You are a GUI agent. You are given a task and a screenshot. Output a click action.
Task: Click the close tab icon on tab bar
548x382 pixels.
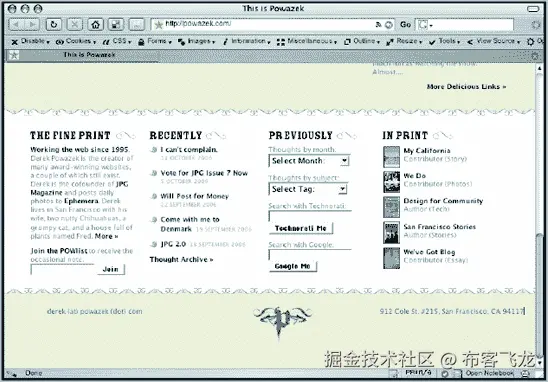[535, 55]
